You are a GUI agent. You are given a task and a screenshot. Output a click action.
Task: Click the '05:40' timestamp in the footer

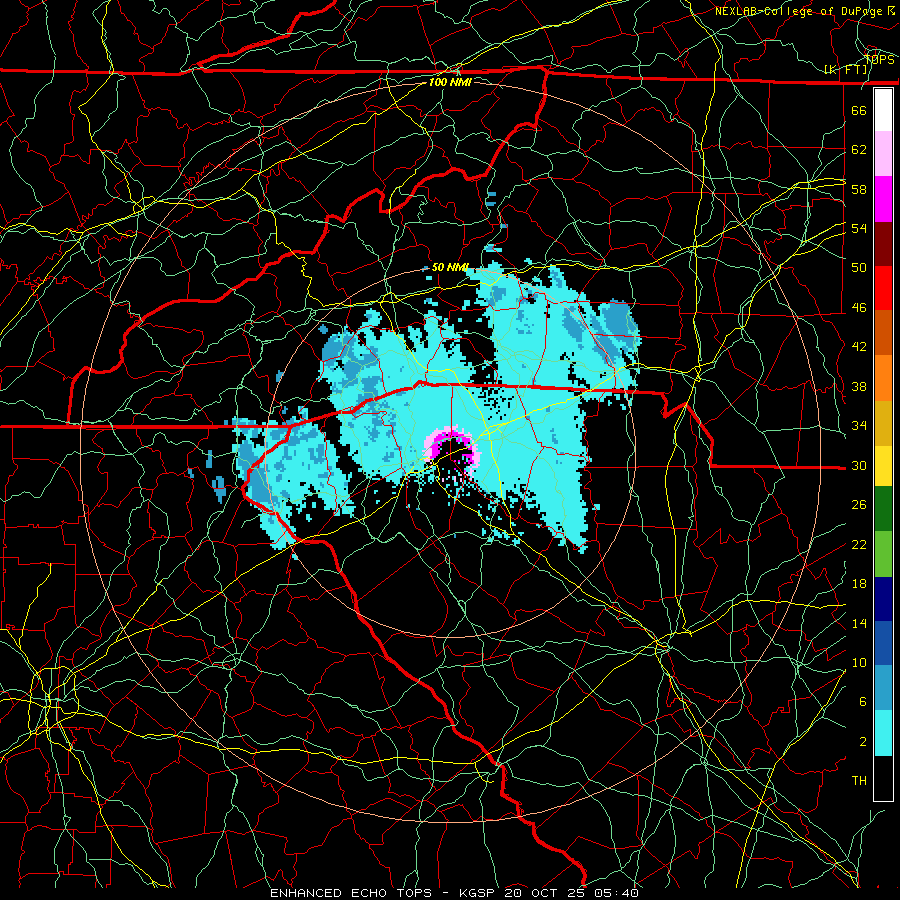(616, 893)
